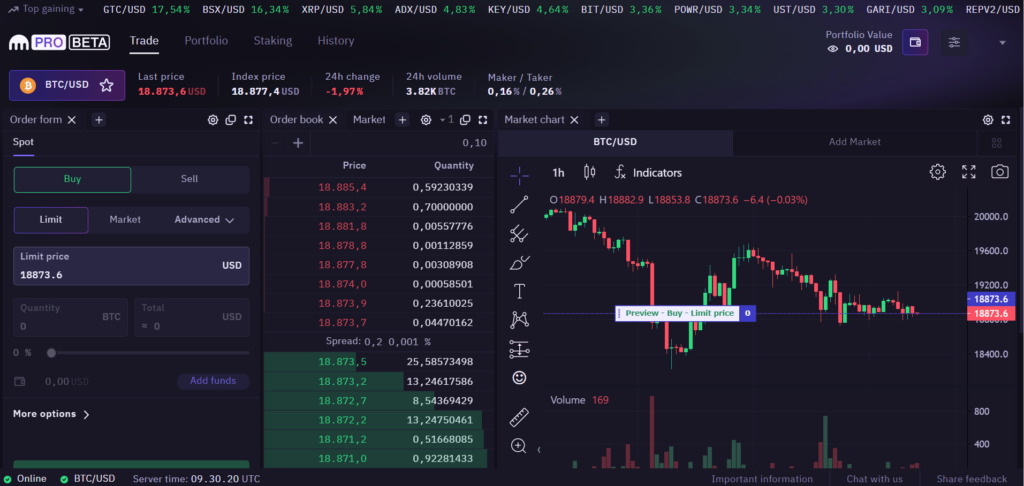
Task: Select the text annotation tool
Action: coord(519,291)
